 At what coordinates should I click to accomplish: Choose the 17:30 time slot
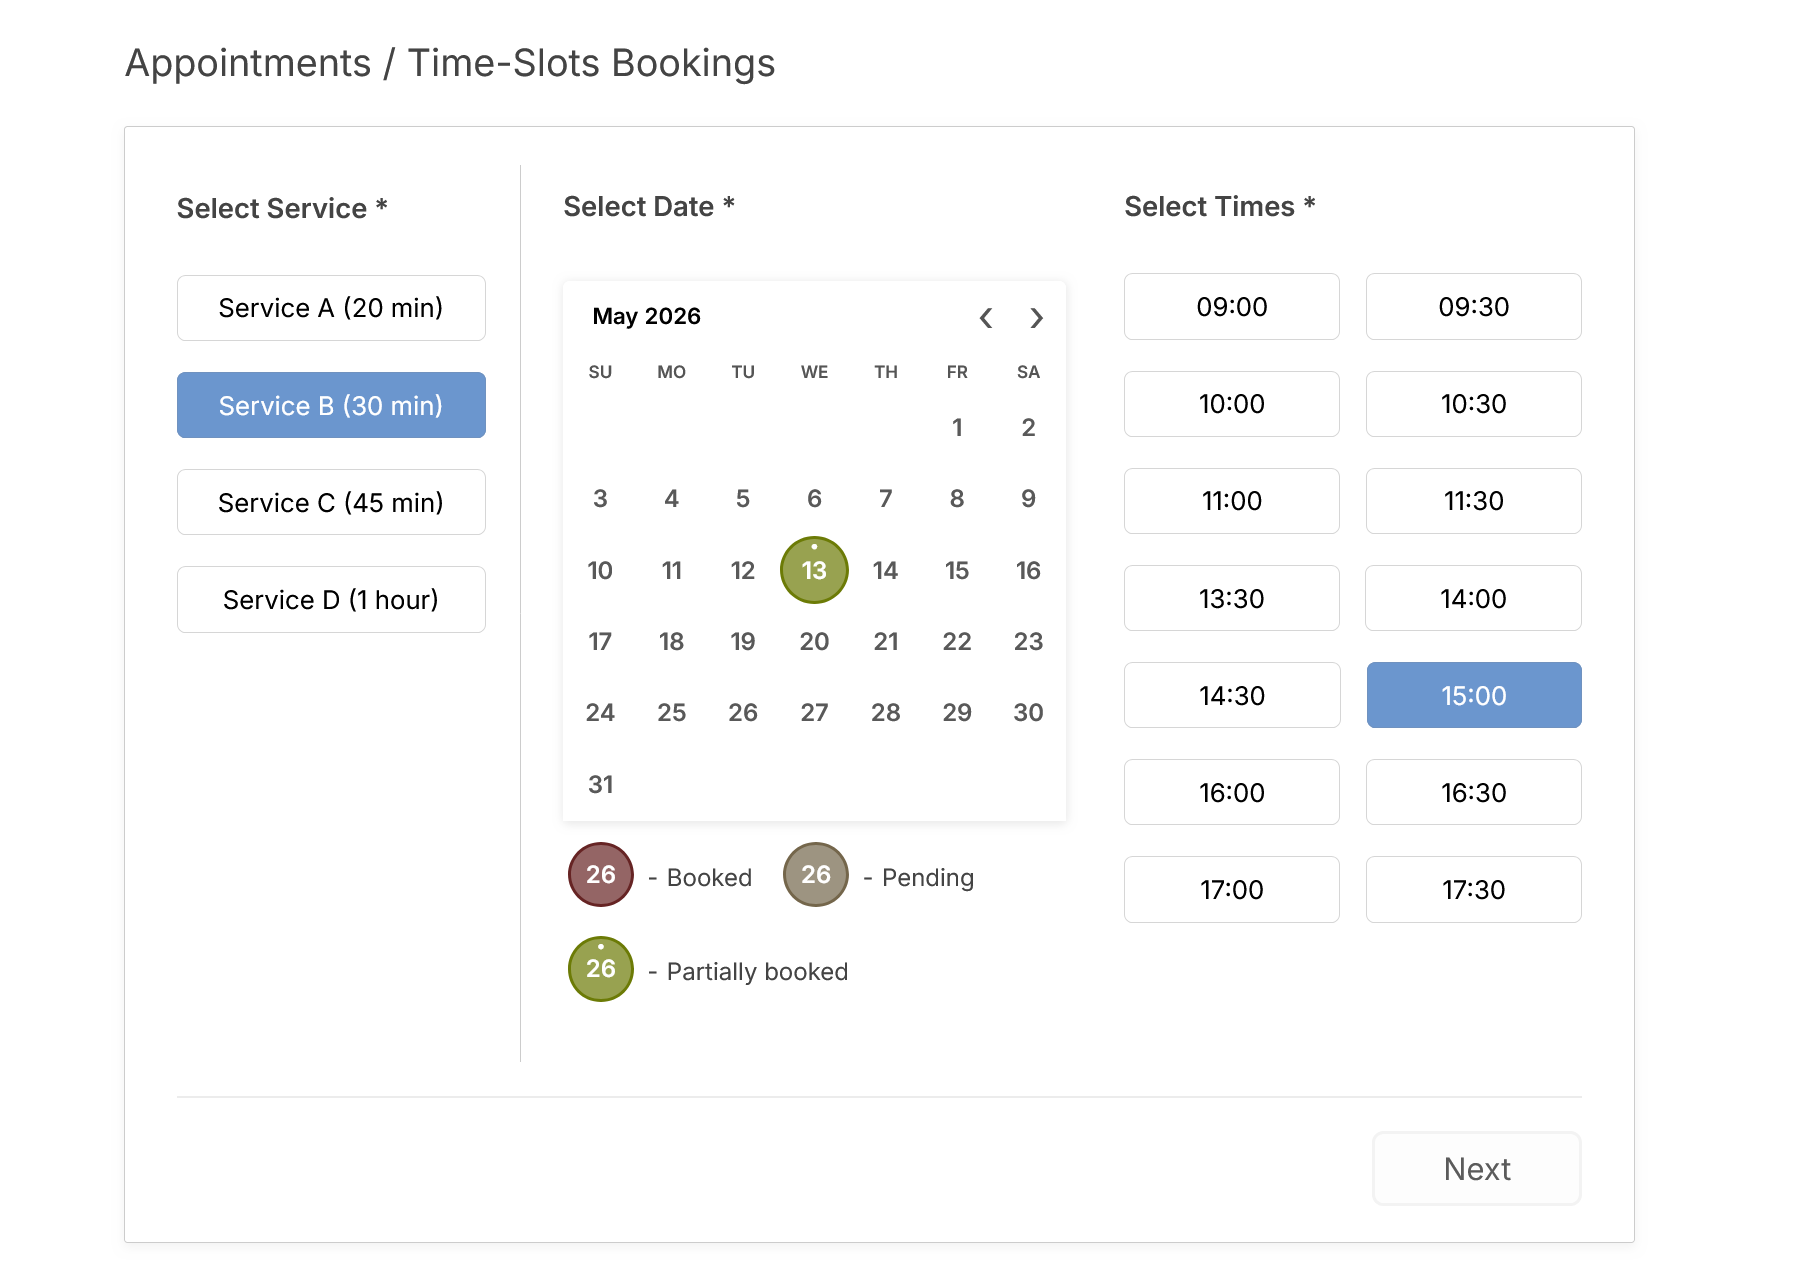tap(1473, 889)
